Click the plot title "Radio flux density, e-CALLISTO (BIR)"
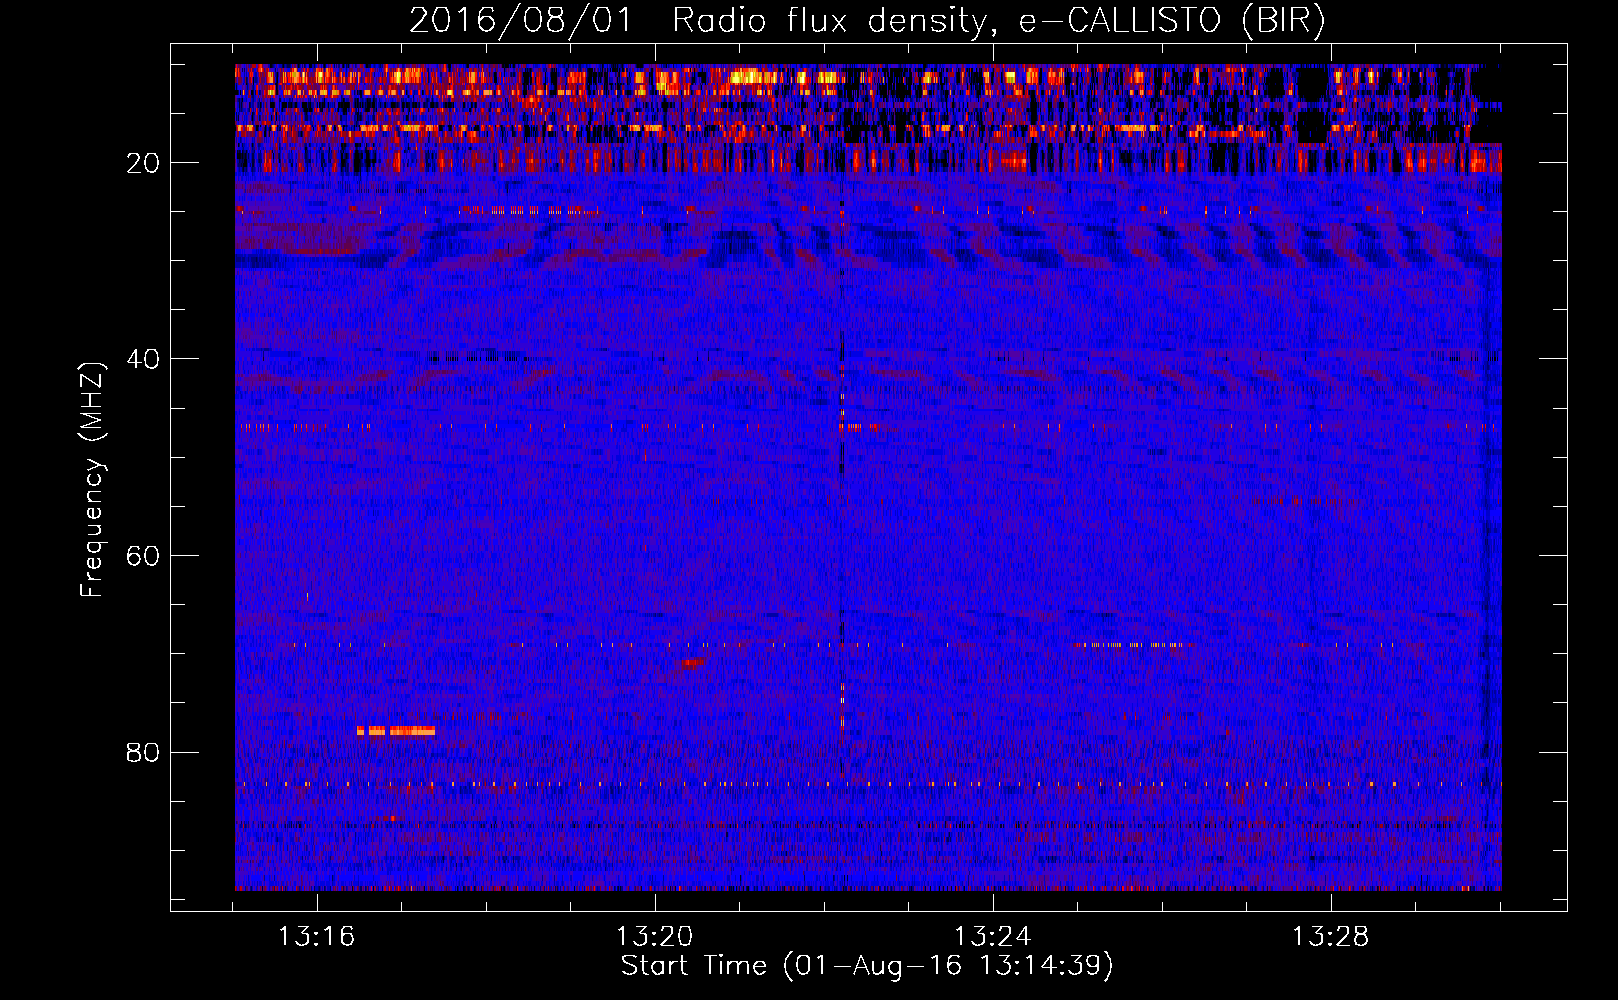 click(998, 20)
